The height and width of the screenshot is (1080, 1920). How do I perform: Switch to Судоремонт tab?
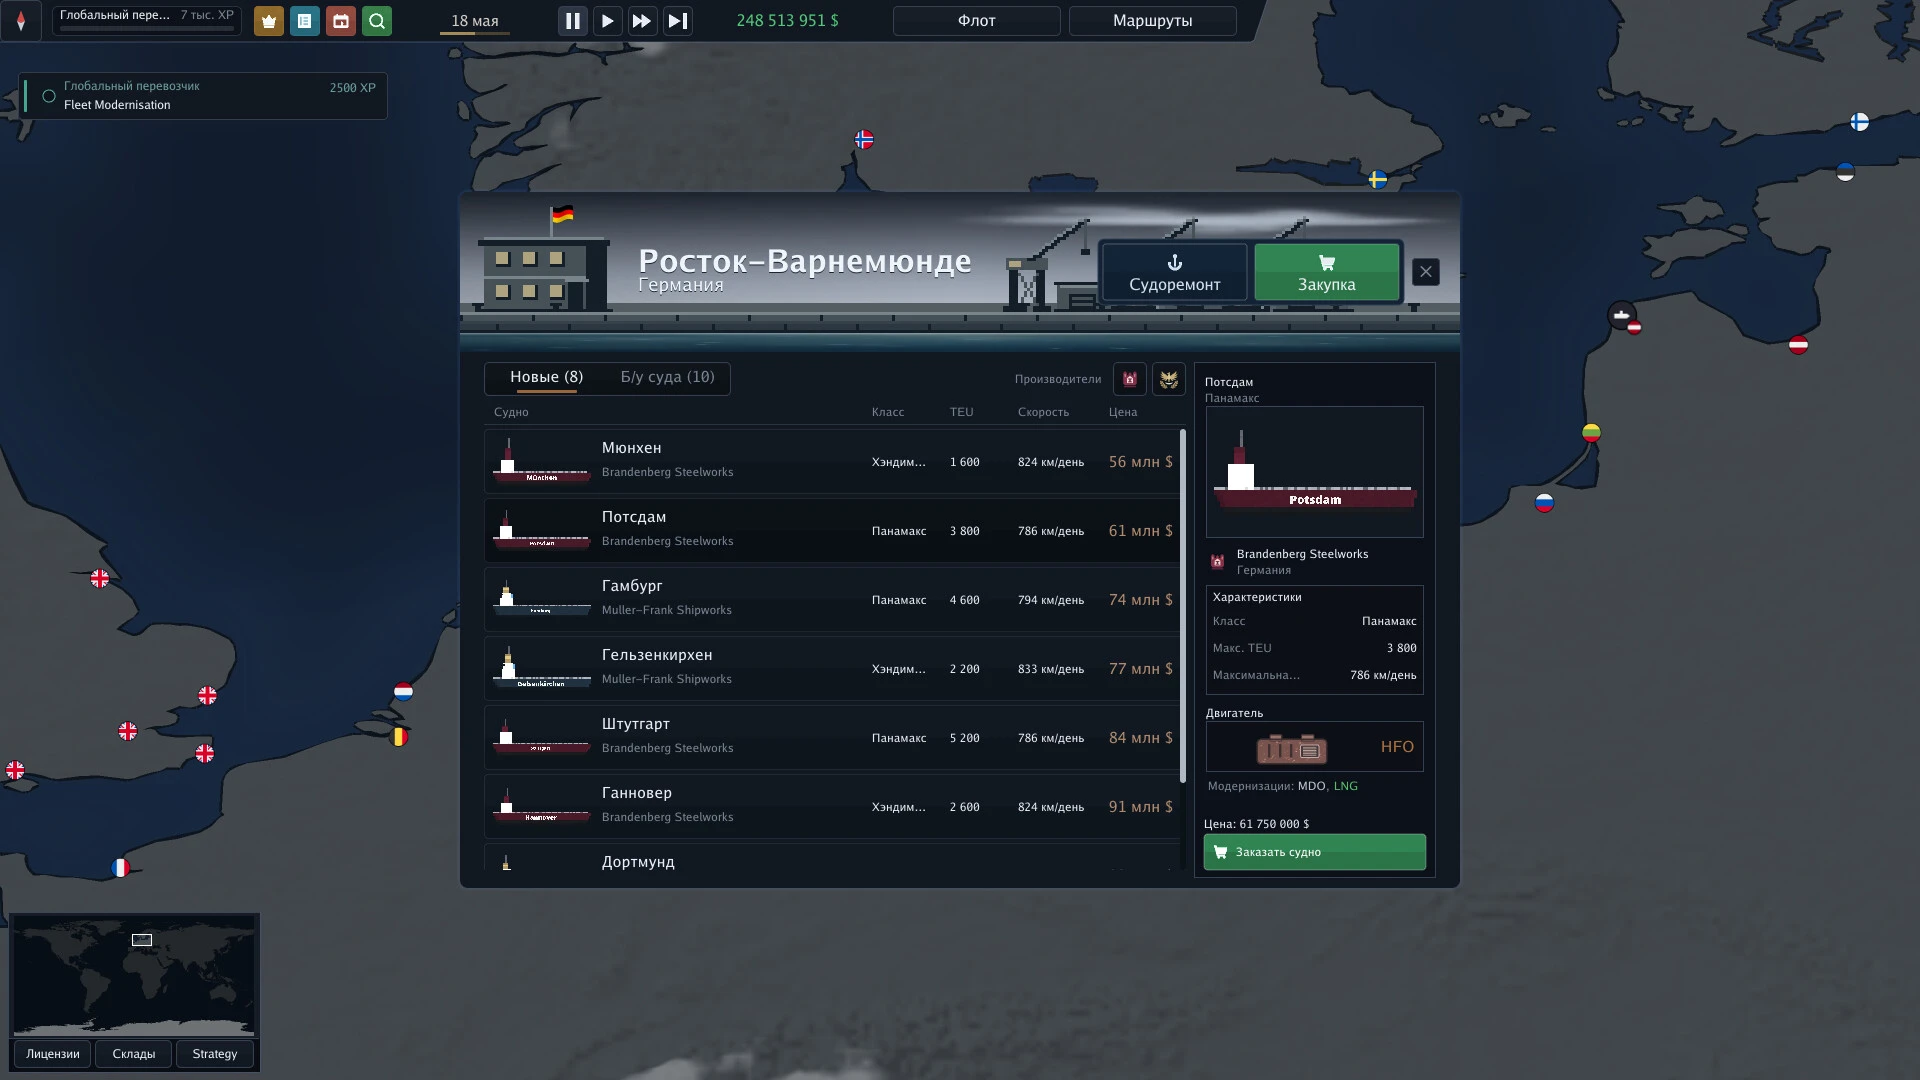1175,272
